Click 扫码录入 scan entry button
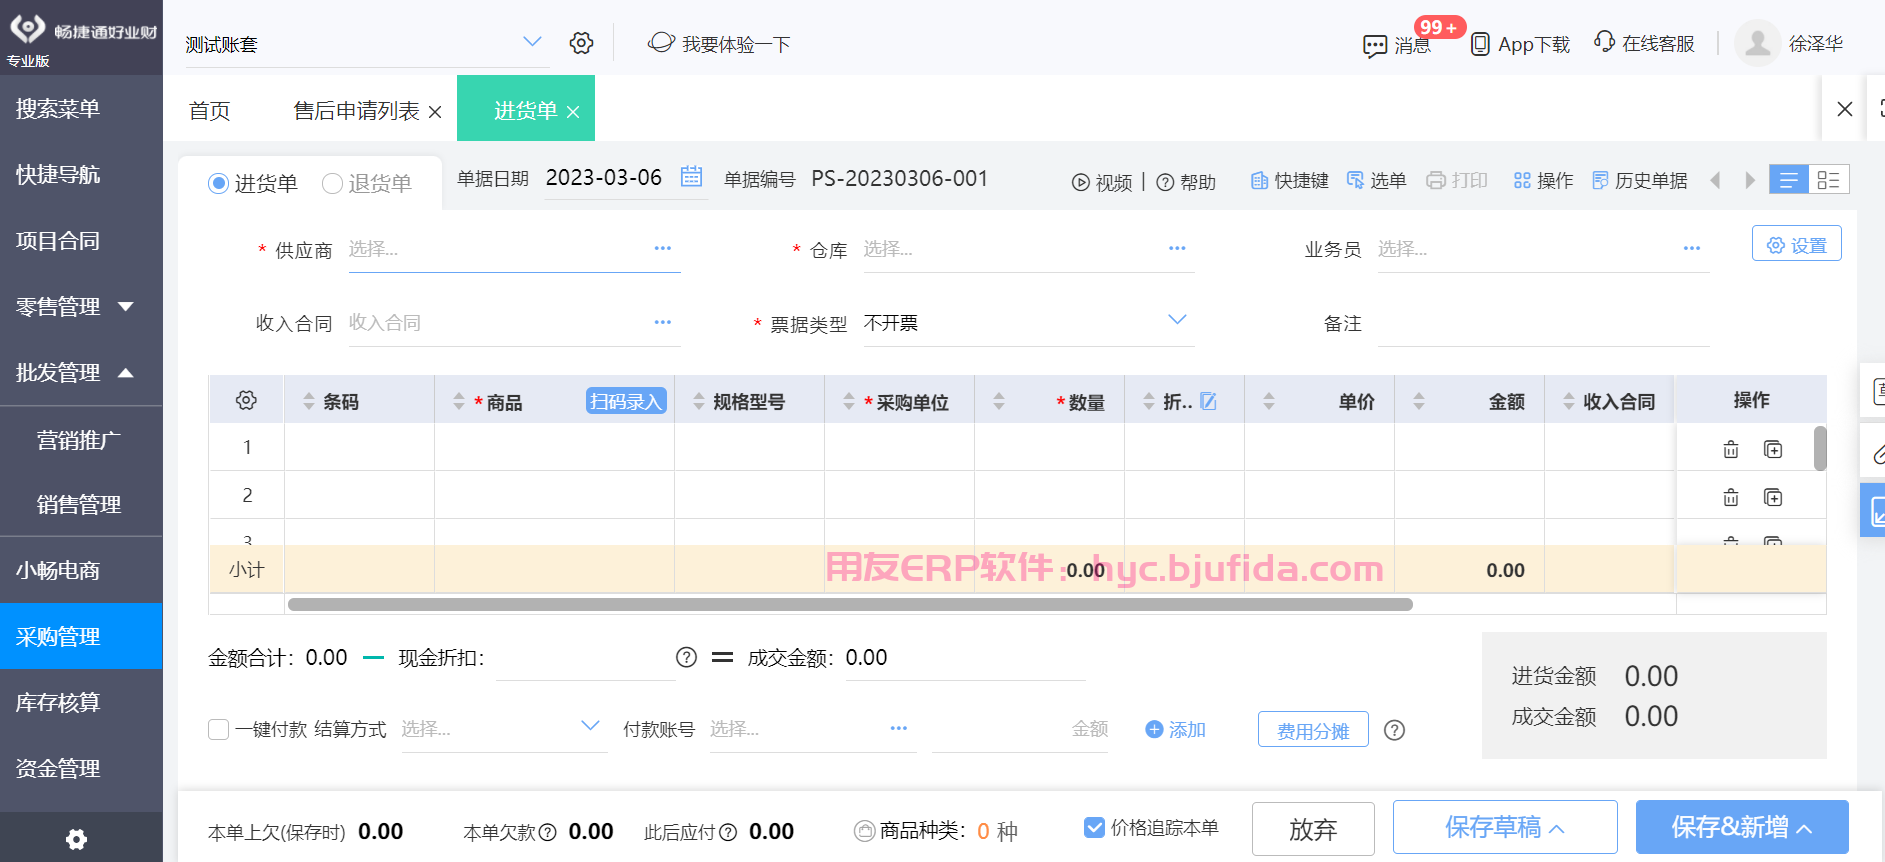Viewport: 1885px width, 862px height. point(626,401)
